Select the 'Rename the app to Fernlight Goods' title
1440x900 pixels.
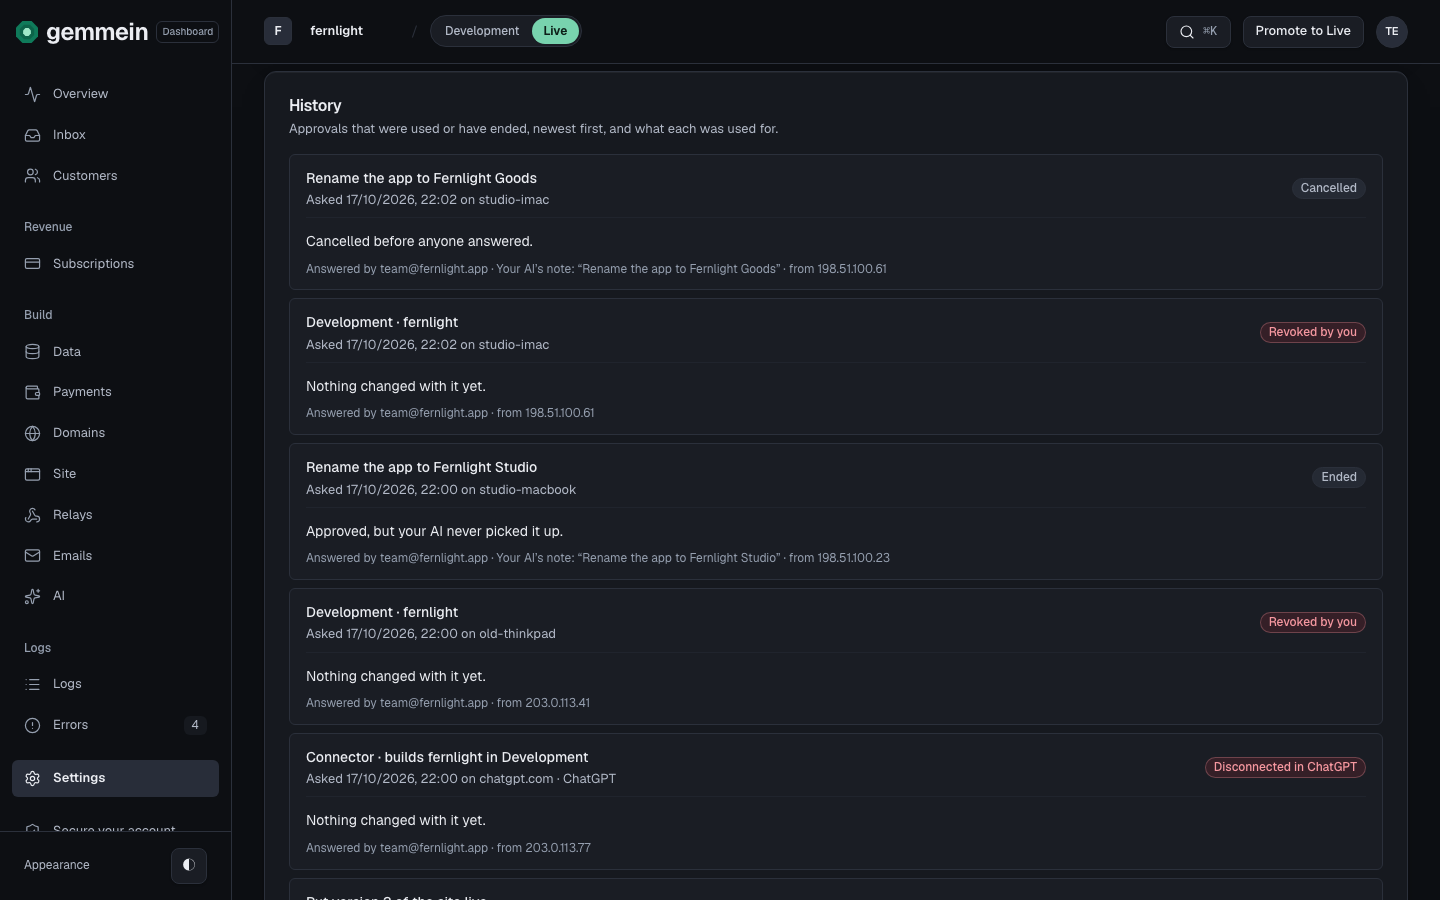point(421,178)
